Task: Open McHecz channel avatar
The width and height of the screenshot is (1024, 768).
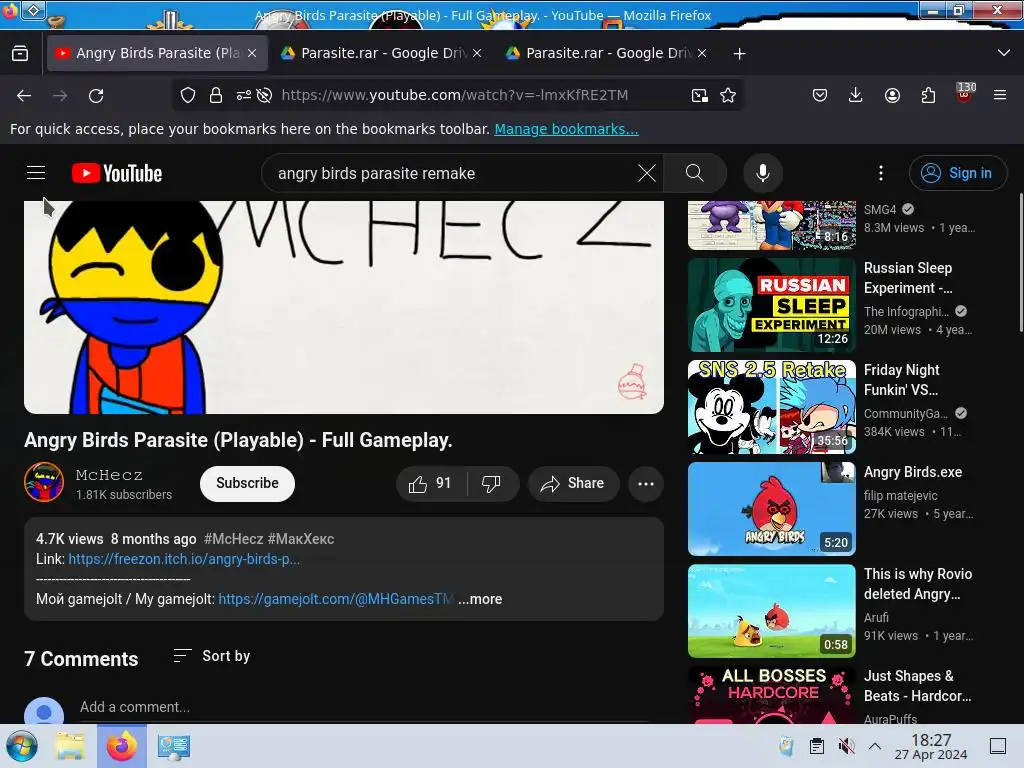Action: [44, 482]
